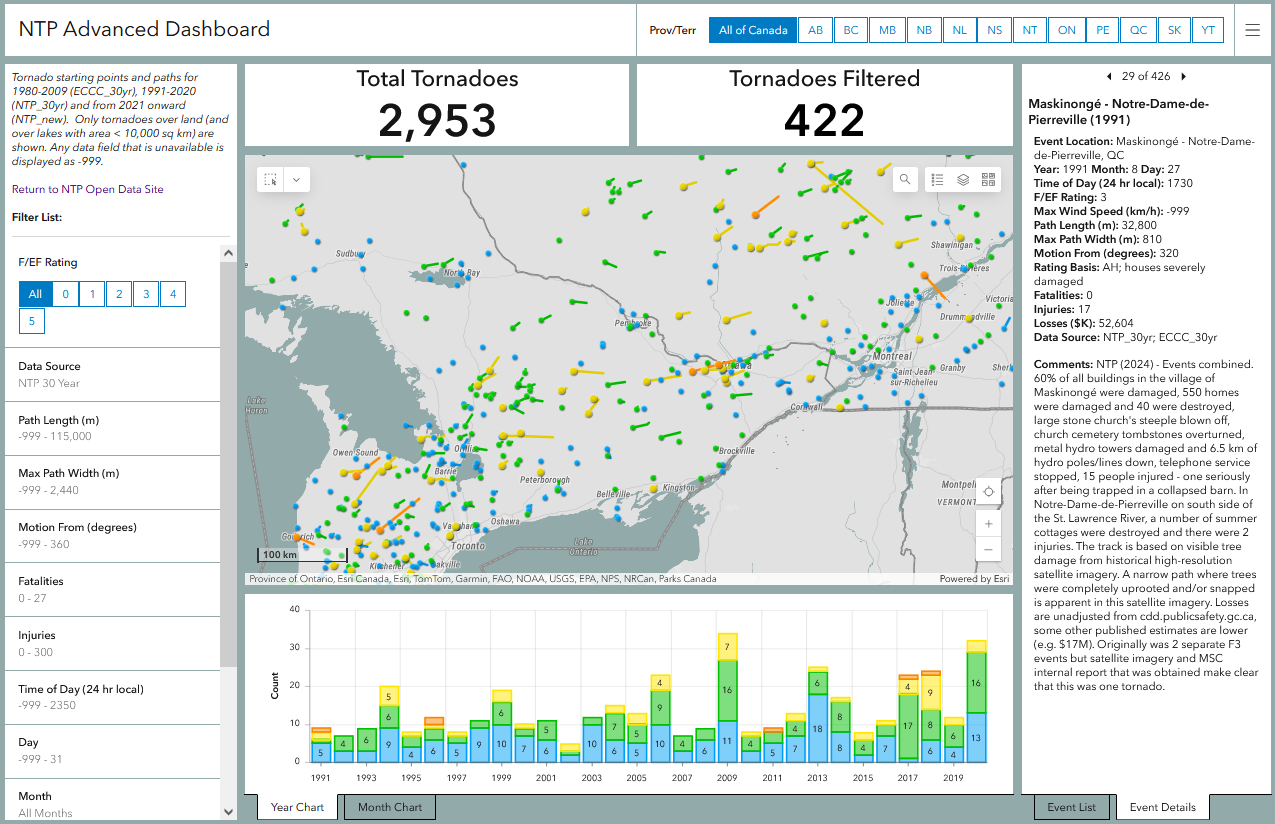Viewport: 1275px width, 824px height.
Task: Open the hamburger menu at top right
Action: (1252, 30)
